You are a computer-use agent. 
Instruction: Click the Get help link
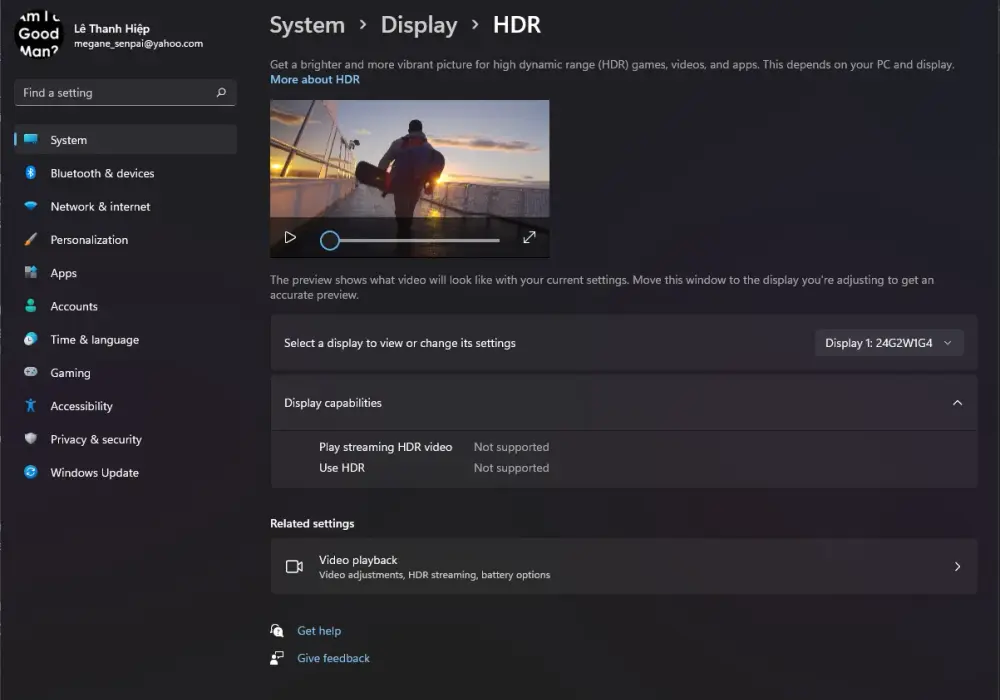point(319,631)
